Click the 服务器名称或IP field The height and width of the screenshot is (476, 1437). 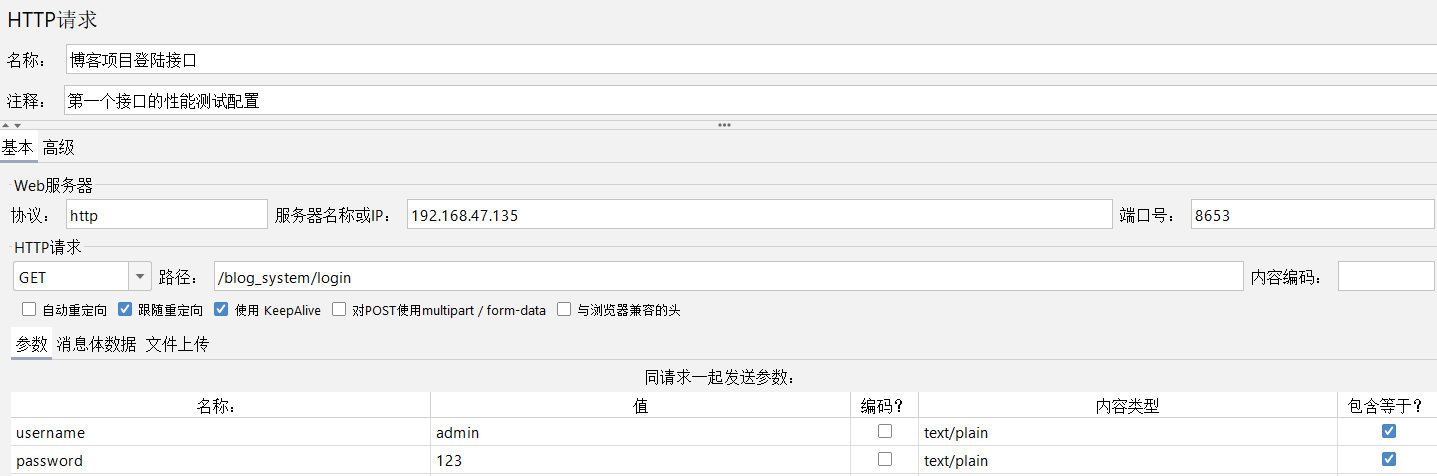(x=759, y=214)
